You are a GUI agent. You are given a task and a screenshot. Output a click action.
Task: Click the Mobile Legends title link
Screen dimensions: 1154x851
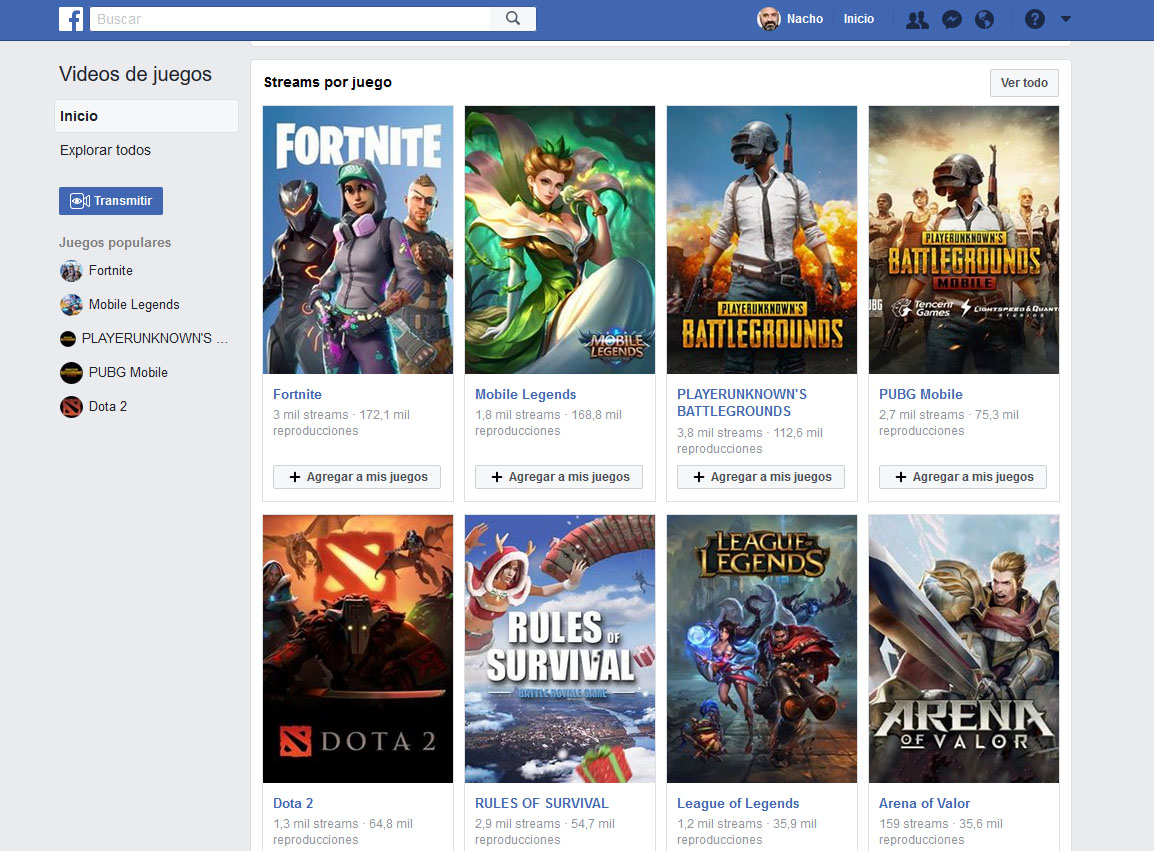point(525,395)
